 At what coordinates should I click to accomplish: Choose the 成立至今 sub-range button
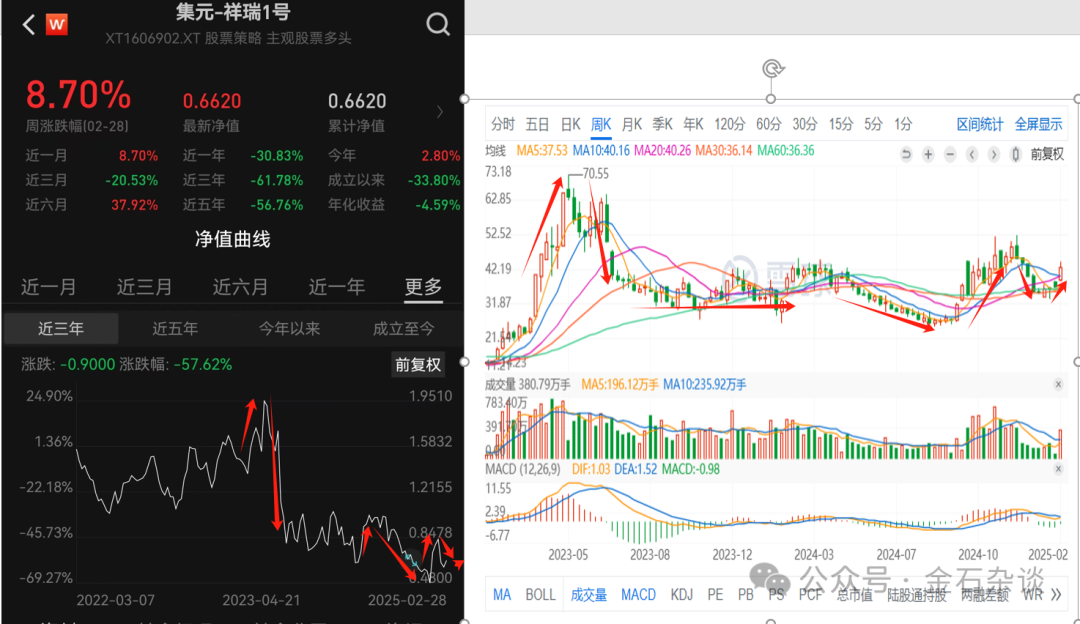coord(404,329)
